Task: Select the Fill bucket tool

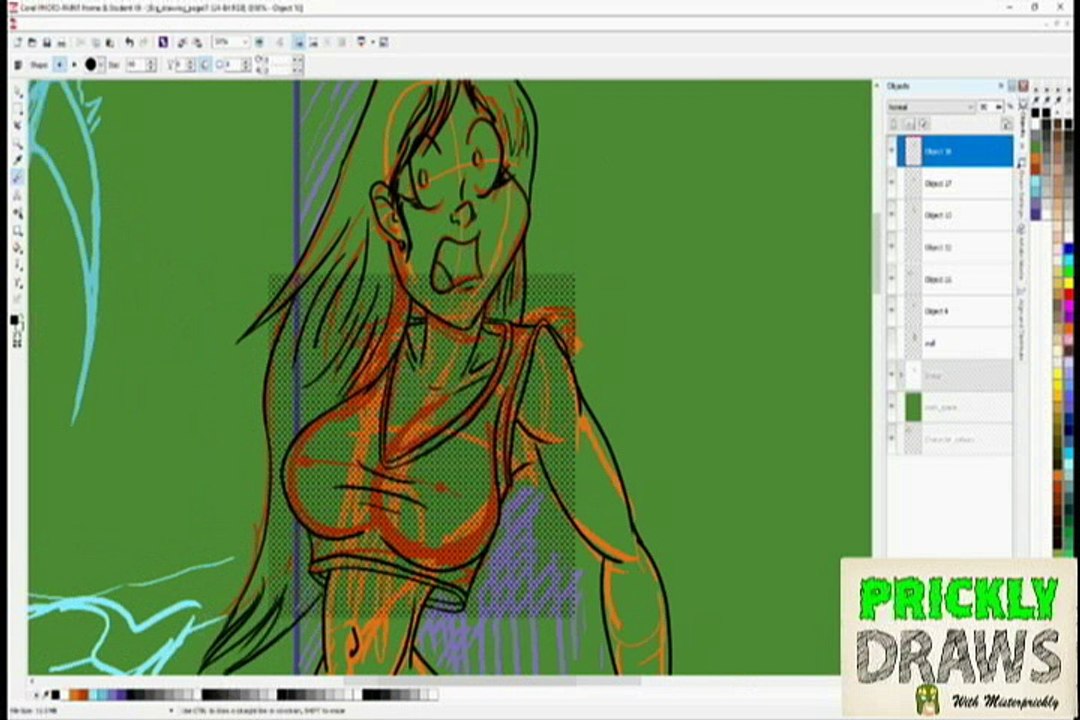Action: click(x=17, y=248)
